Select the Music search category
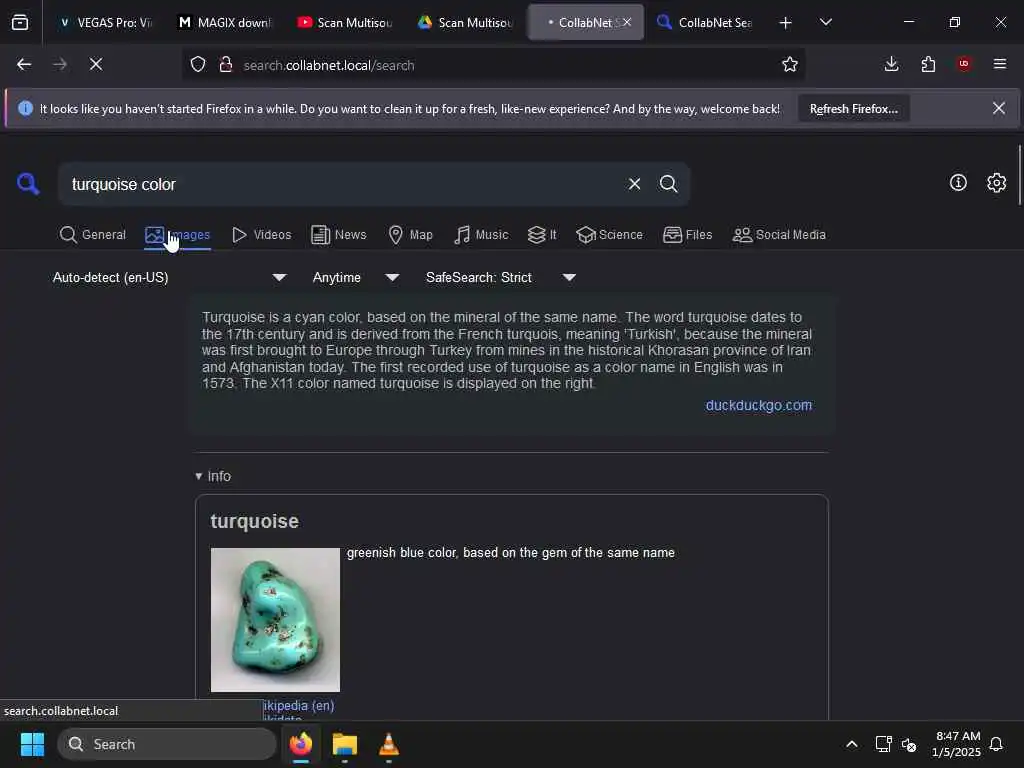 tap(481, 234)
